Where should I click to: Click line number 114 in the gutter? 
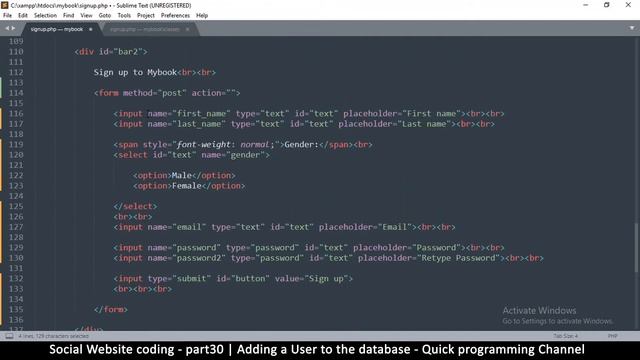pos(16,93)
